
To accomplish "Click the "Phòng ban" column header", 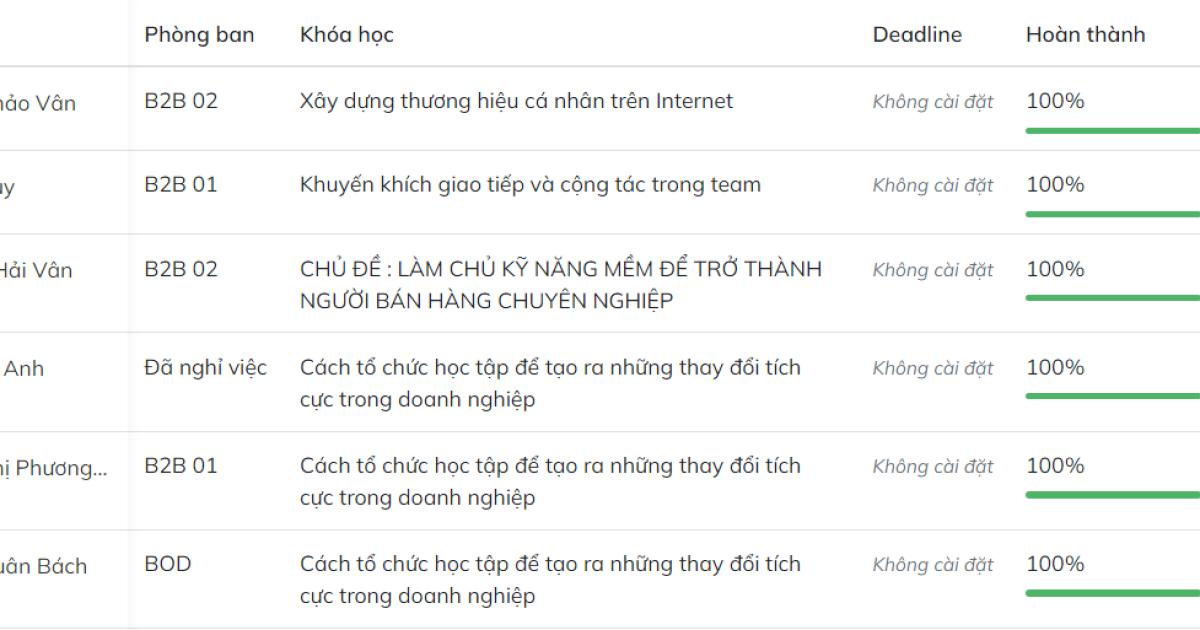I will 197,34.
